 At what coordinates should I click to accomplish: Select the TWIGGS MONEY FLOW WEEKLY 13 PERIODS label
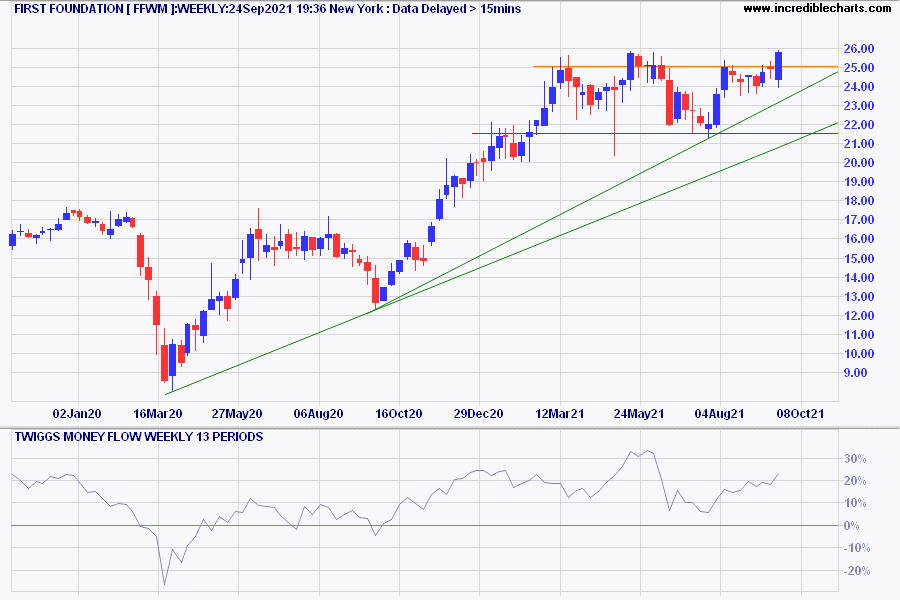[x=139, y=437]
